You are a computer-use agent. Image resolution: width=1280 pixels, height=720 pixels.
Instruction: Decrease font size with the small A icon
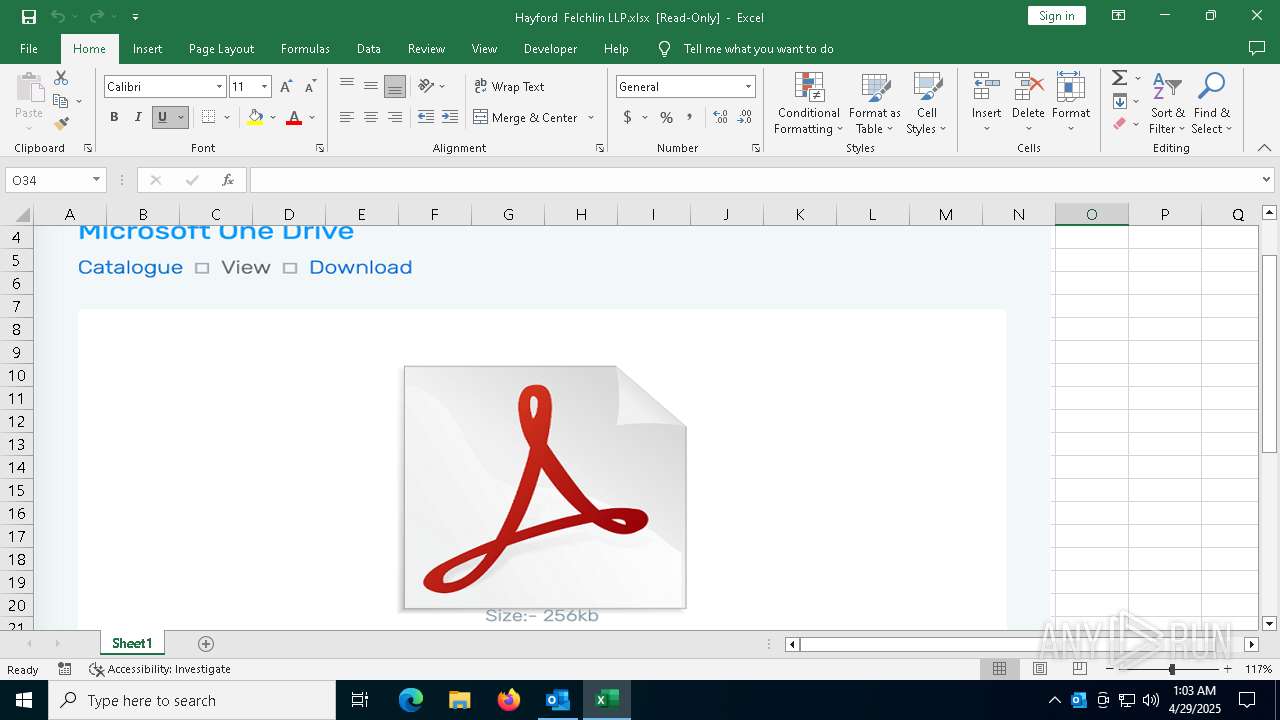point(310,87)
